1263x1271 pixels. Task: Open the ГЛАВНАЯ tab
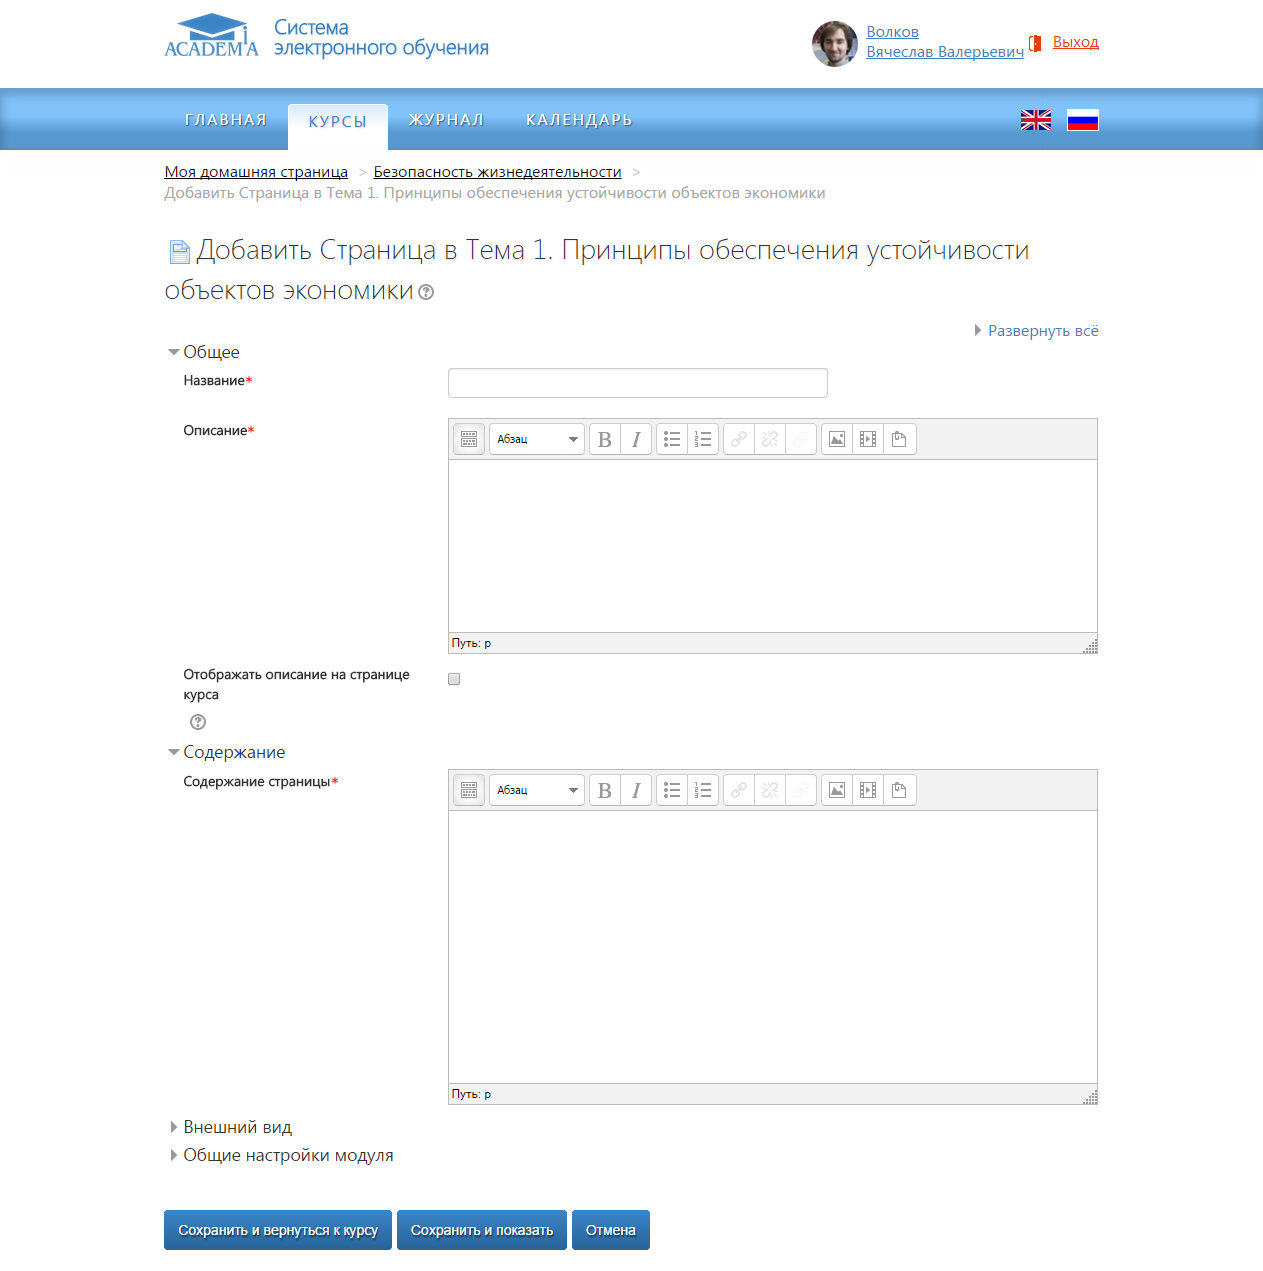tap(226, 120)
